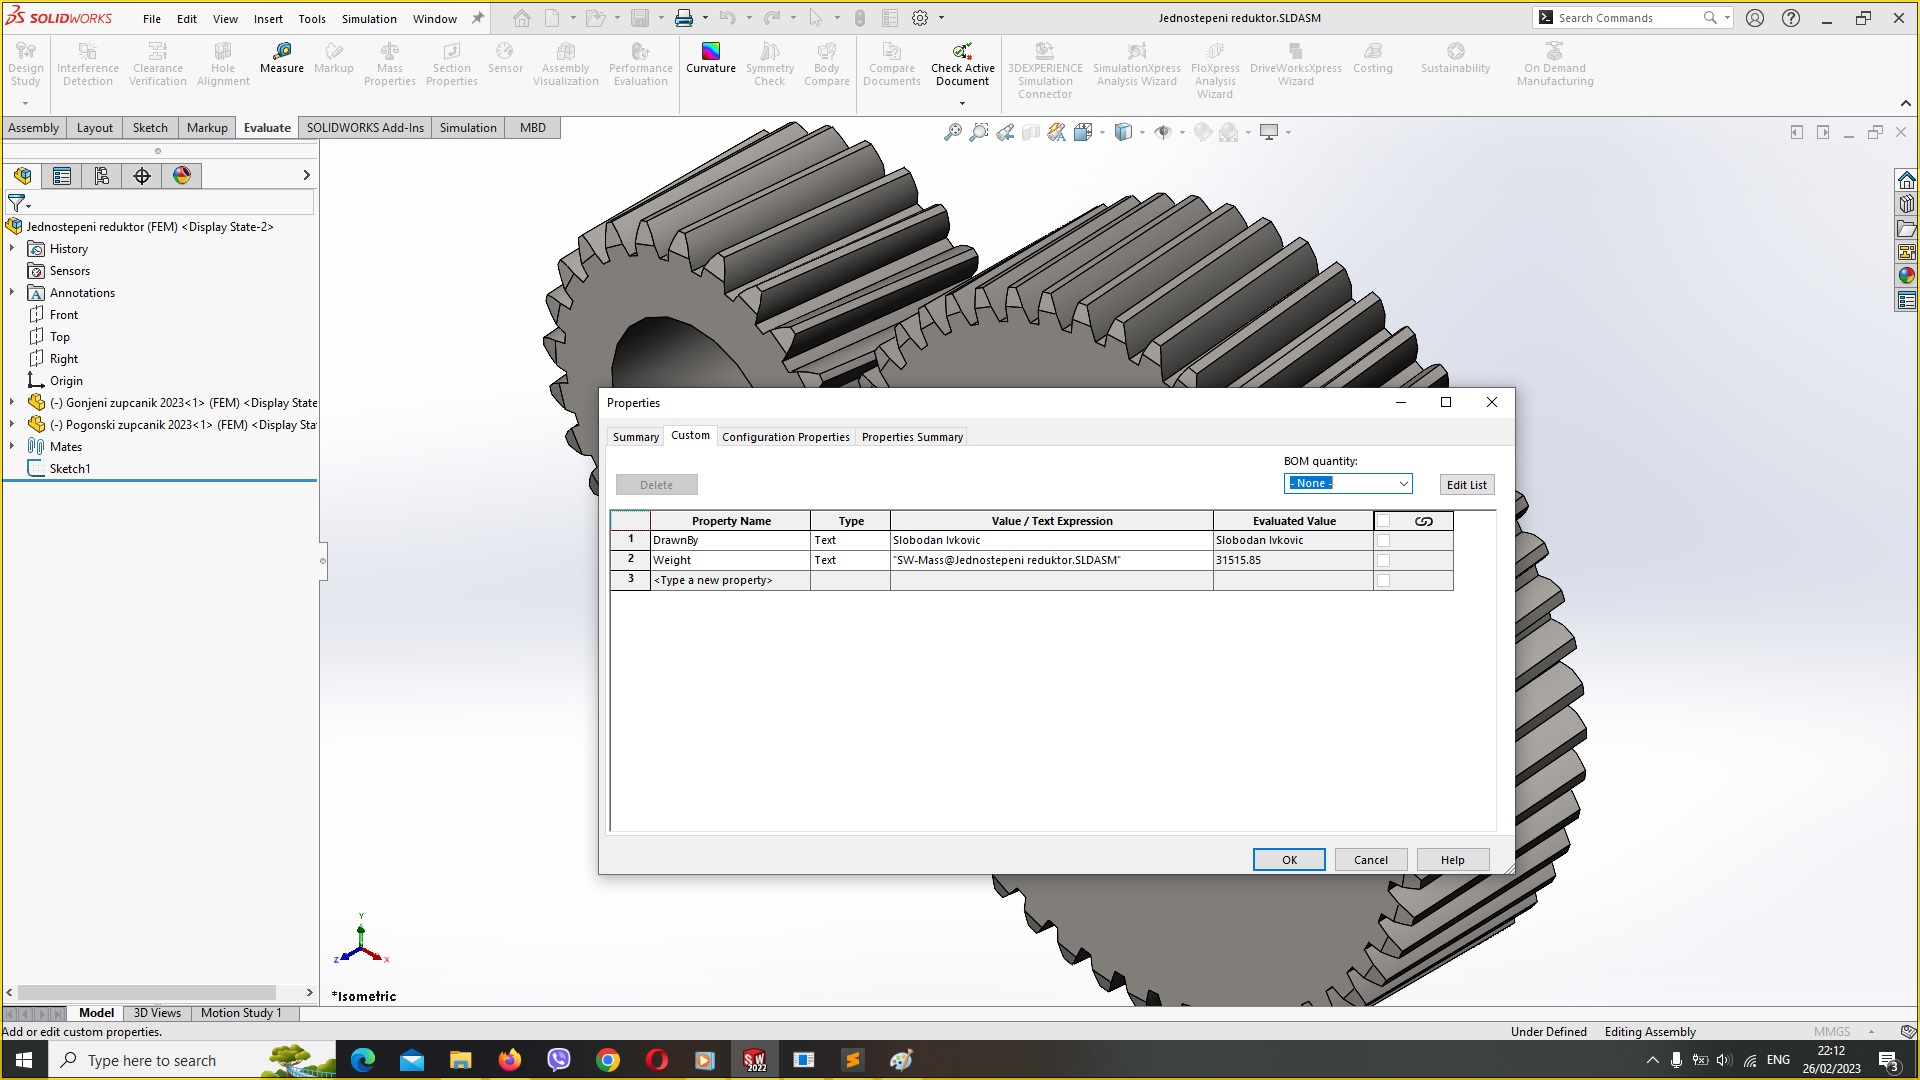Open the DisplayManager tab
Viewport: 1920px width, 1080px height.
(x=182, y=176)
